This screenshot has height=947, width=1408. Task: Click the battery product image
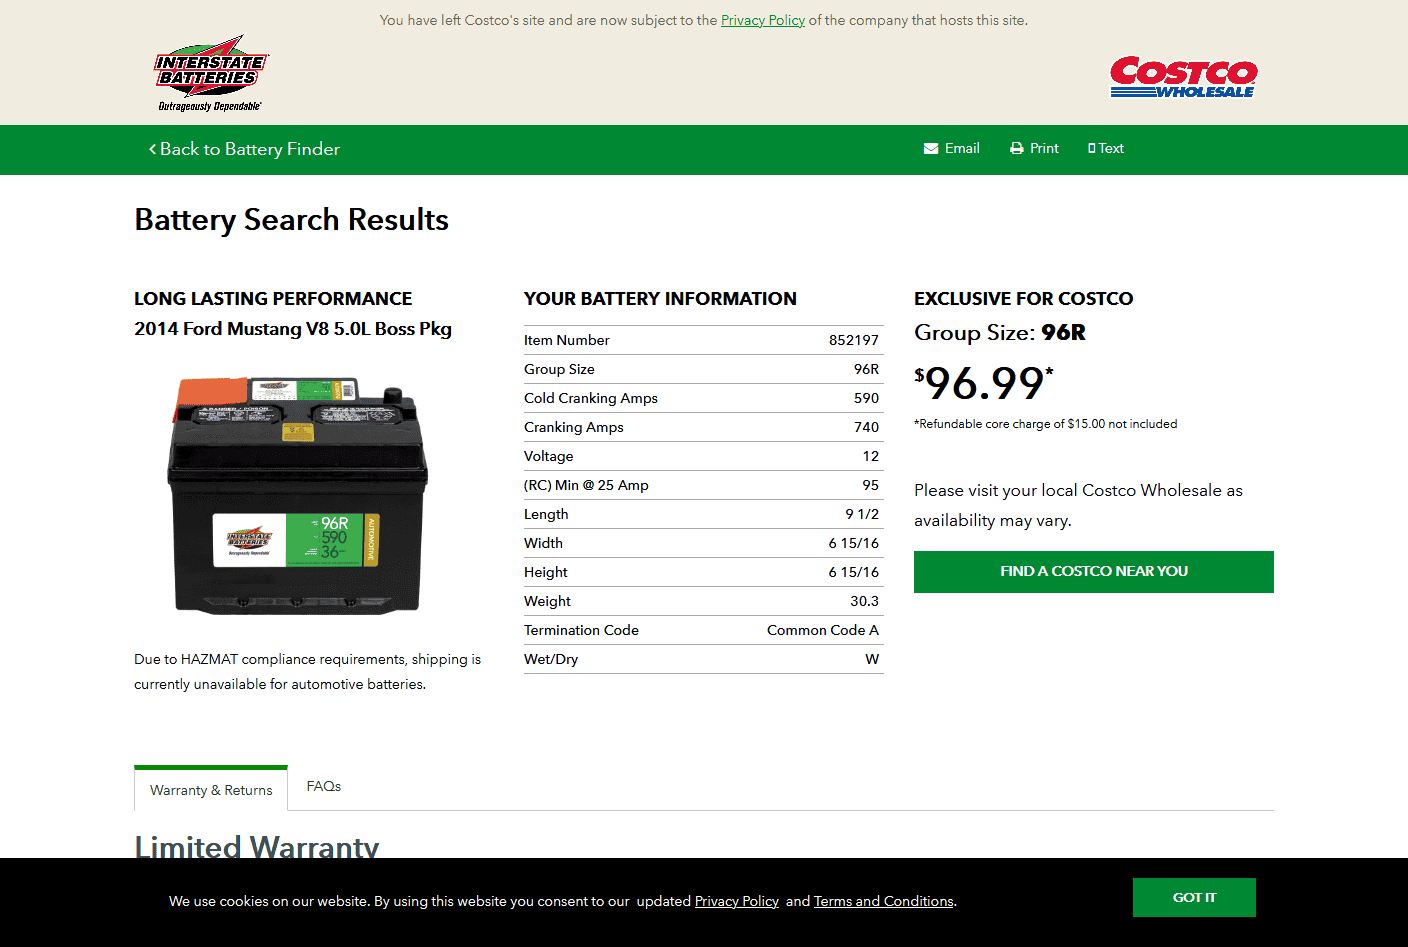point(298,495)
